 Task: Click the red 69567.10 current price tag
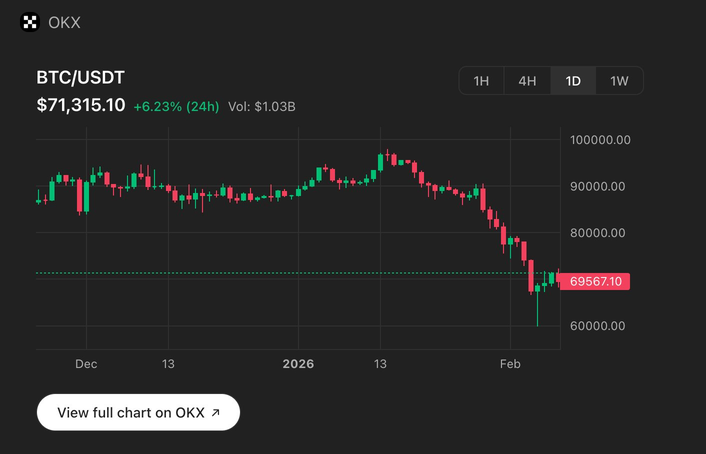pos(595,282)
